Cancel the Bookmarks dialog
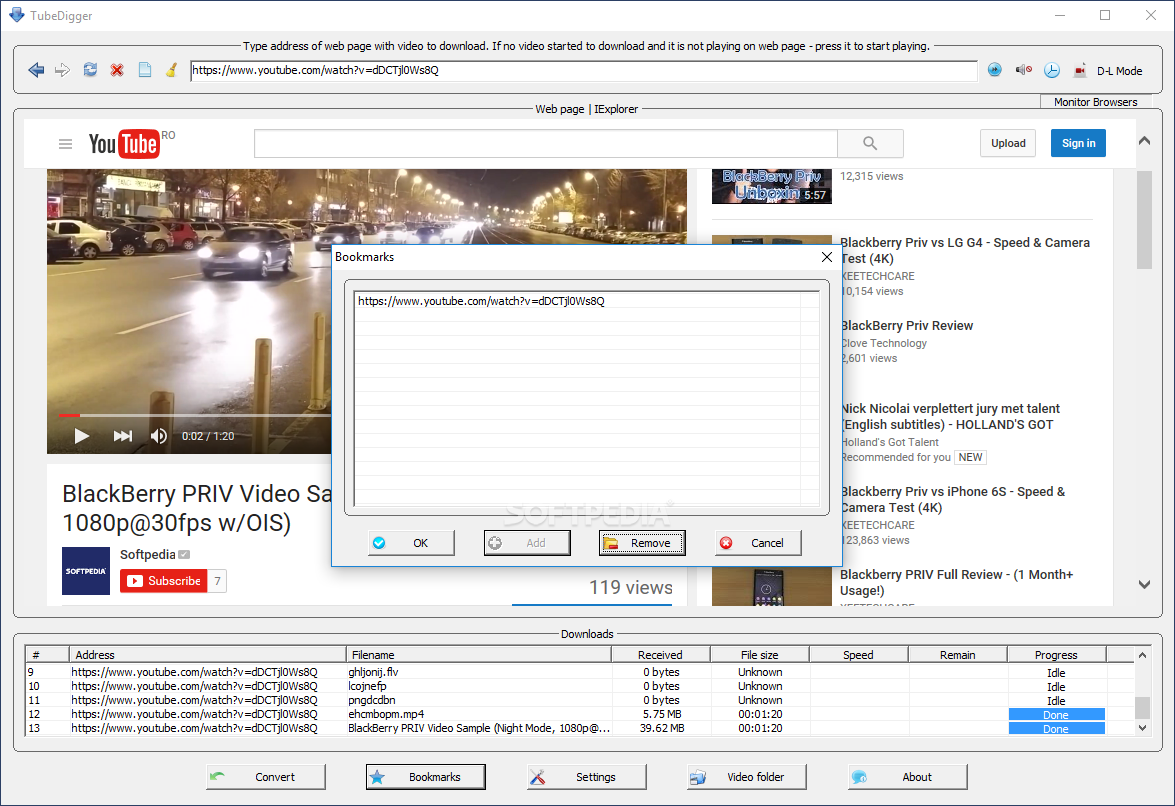The width and height of the screenshot is (1175, 806). (x=758, y=543)
